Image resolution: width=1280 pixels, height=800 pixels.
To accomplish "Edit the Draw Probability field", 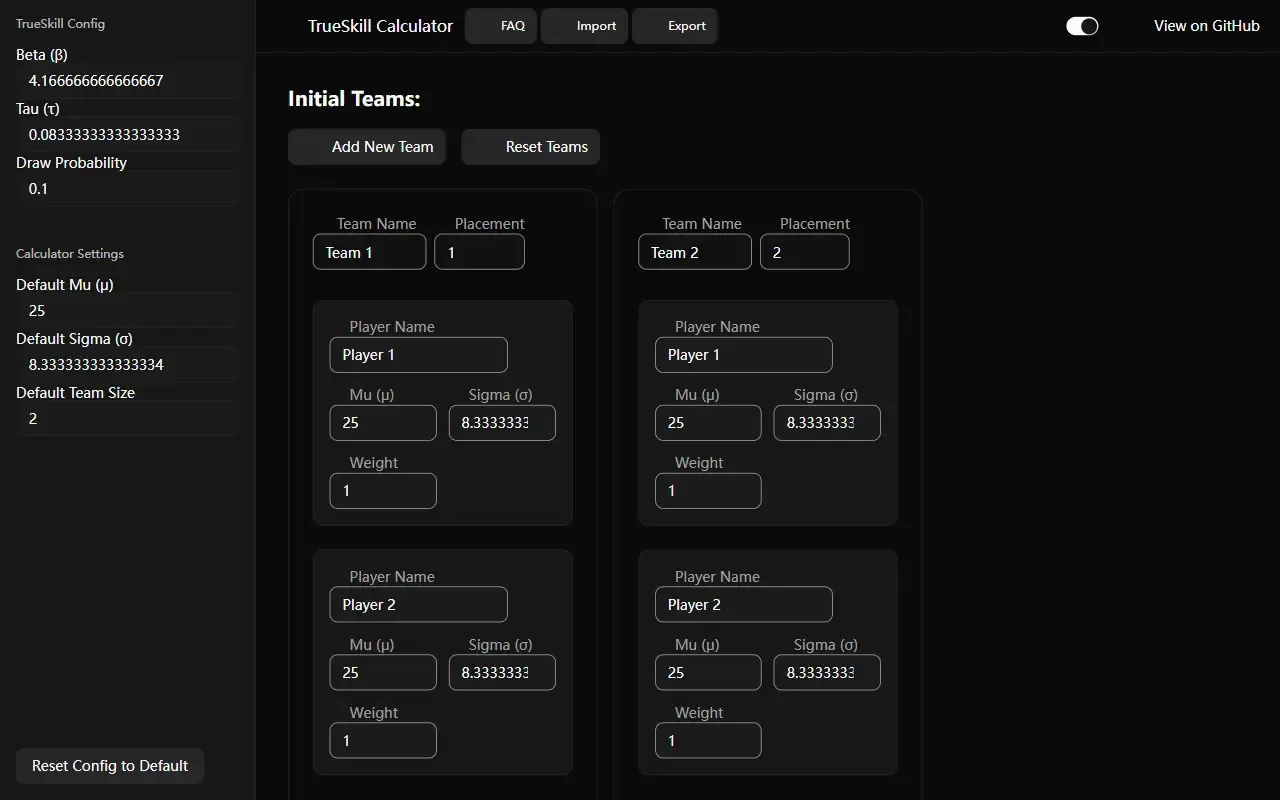I will pos(128,189).
